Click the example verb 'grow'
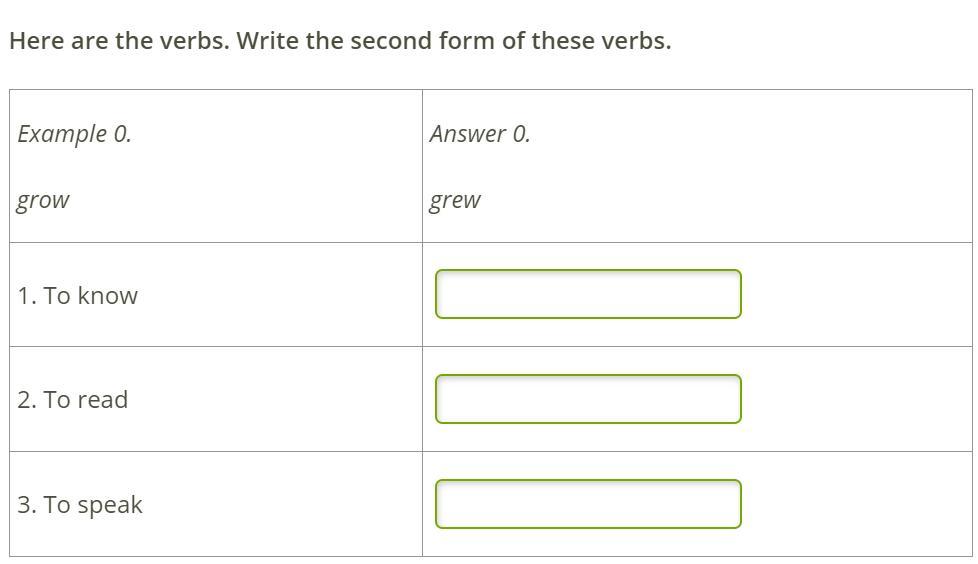The width and height of the screenshot is (978, 564). [x=43, y=200]
